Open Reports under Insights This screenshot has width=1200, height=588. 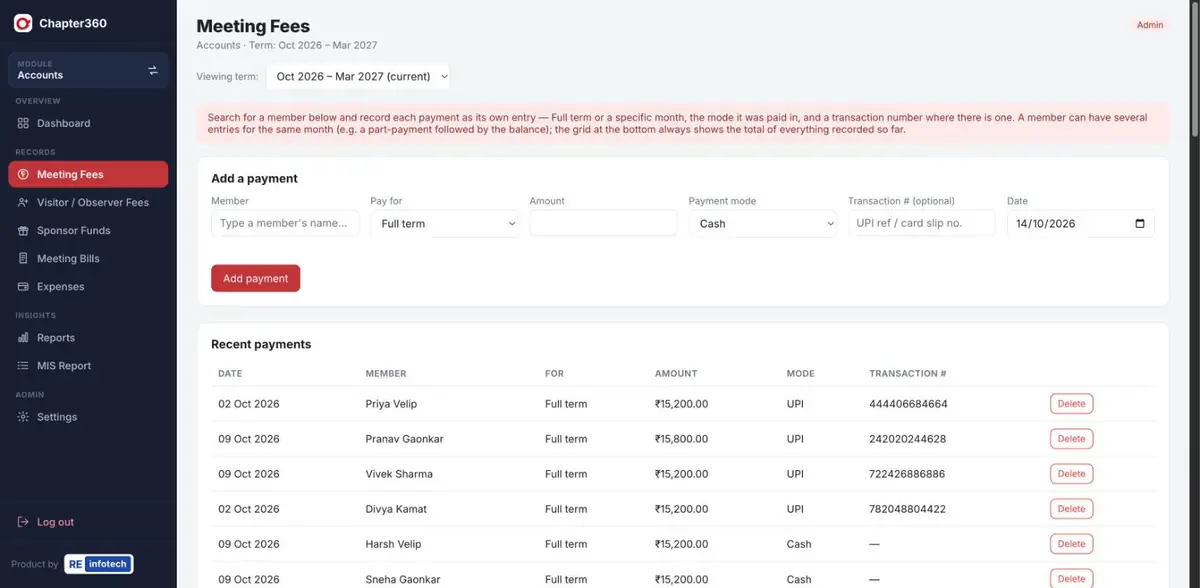click(88, 338)
